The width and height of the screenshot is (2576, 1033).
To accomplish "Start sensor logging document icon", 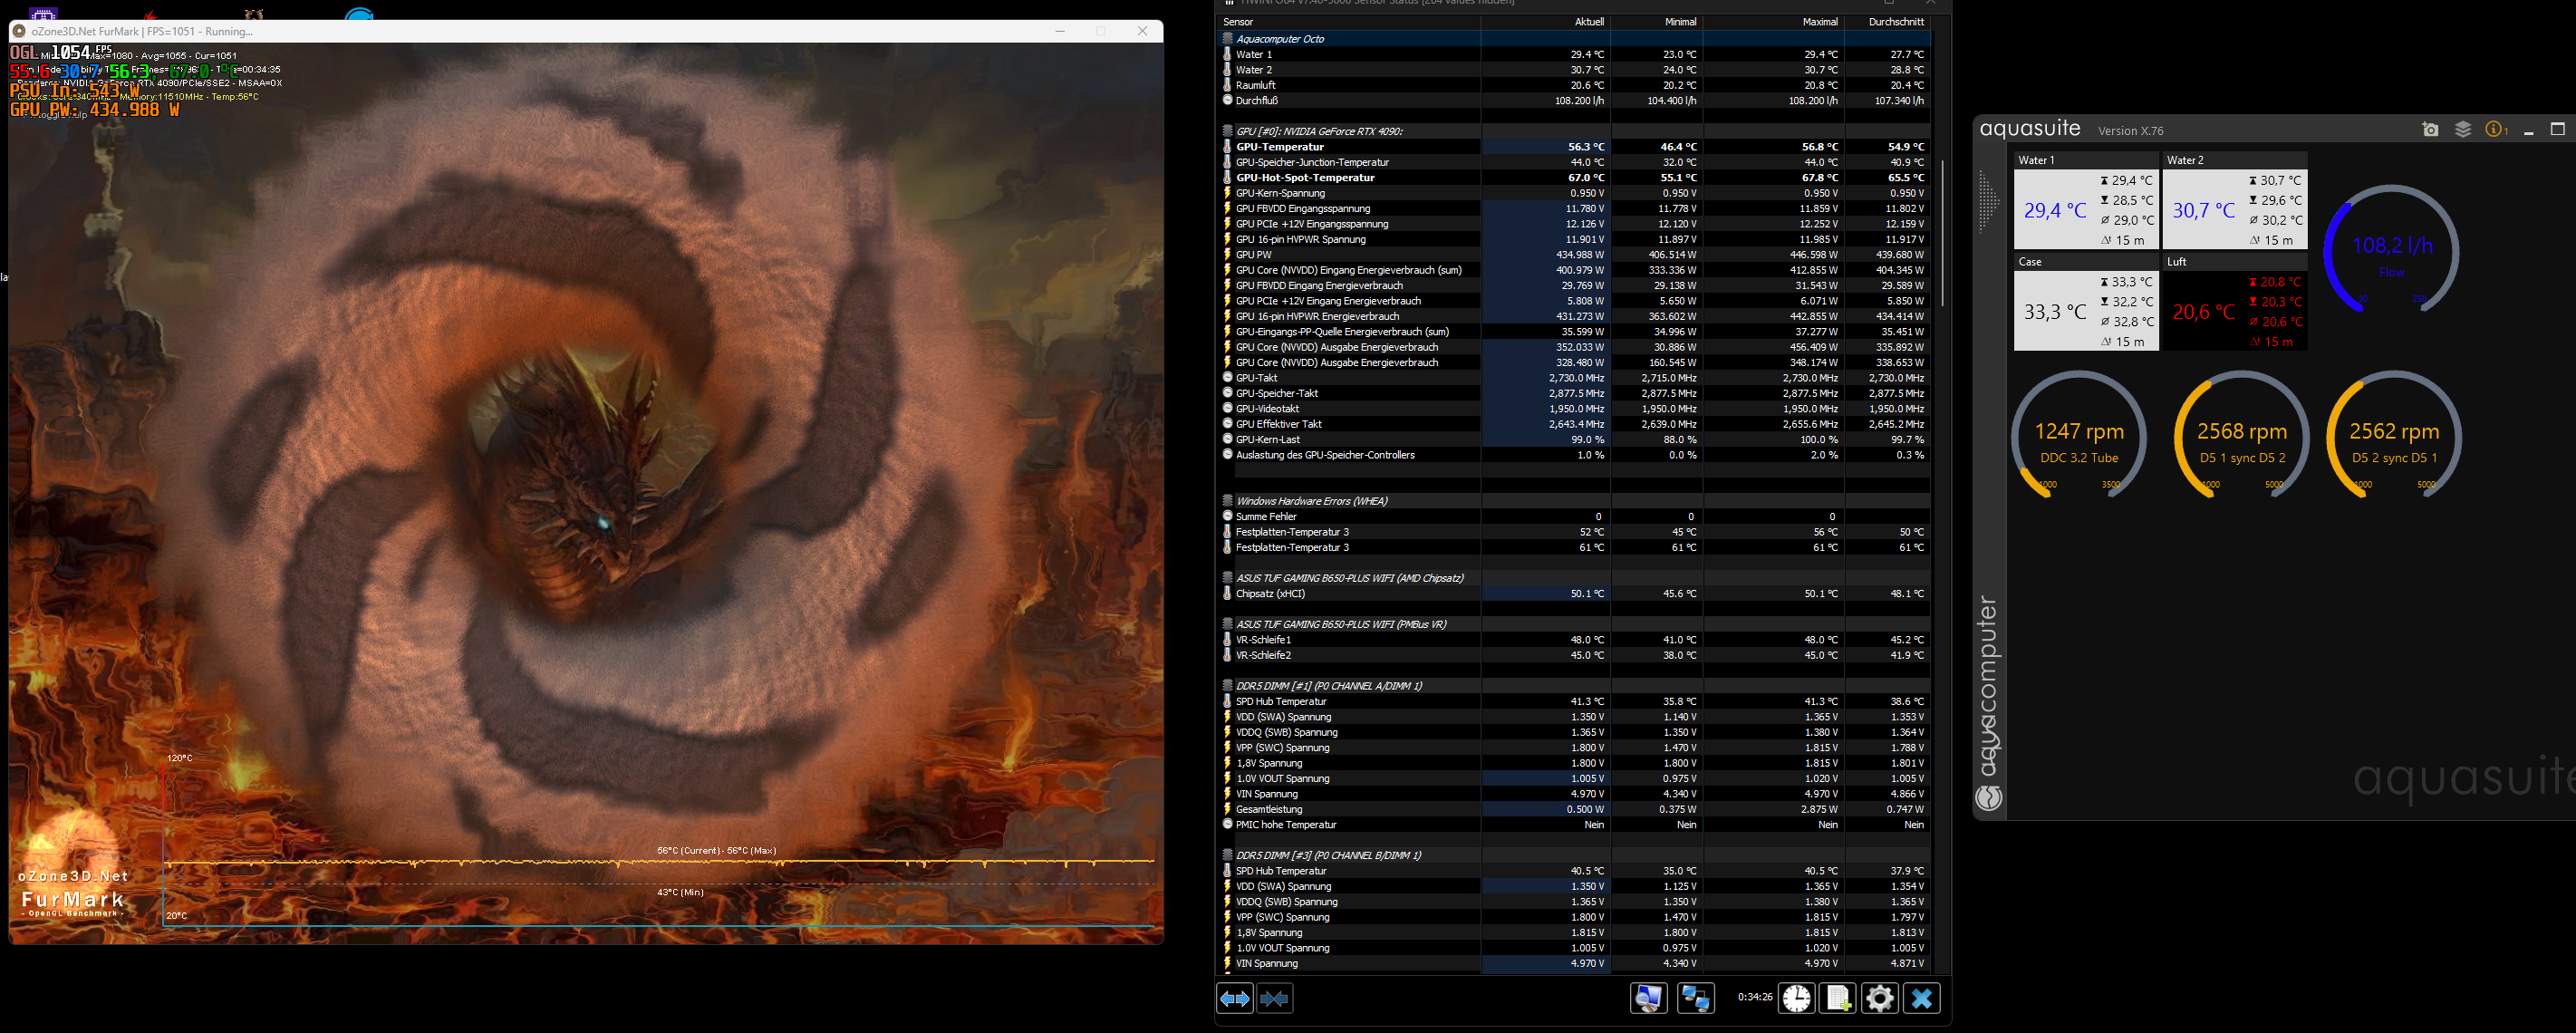I will [x=1838, y=998].
